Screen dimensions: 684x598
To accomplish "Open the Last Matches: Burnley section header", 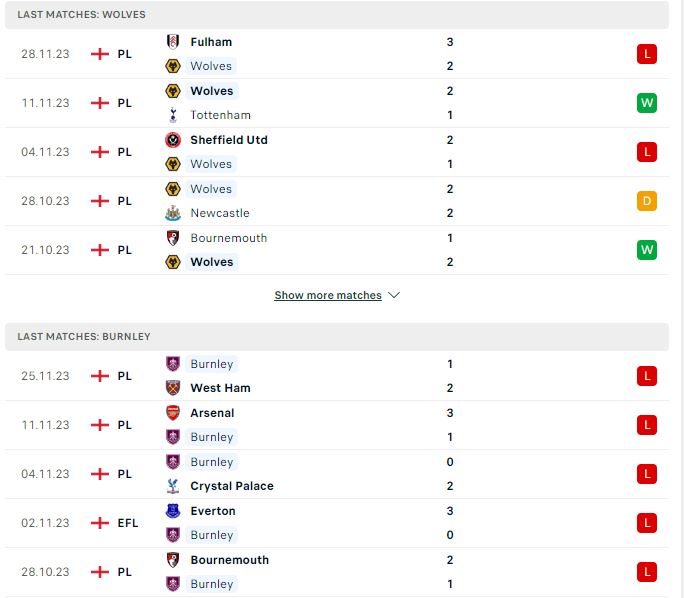I will [337, 336].
